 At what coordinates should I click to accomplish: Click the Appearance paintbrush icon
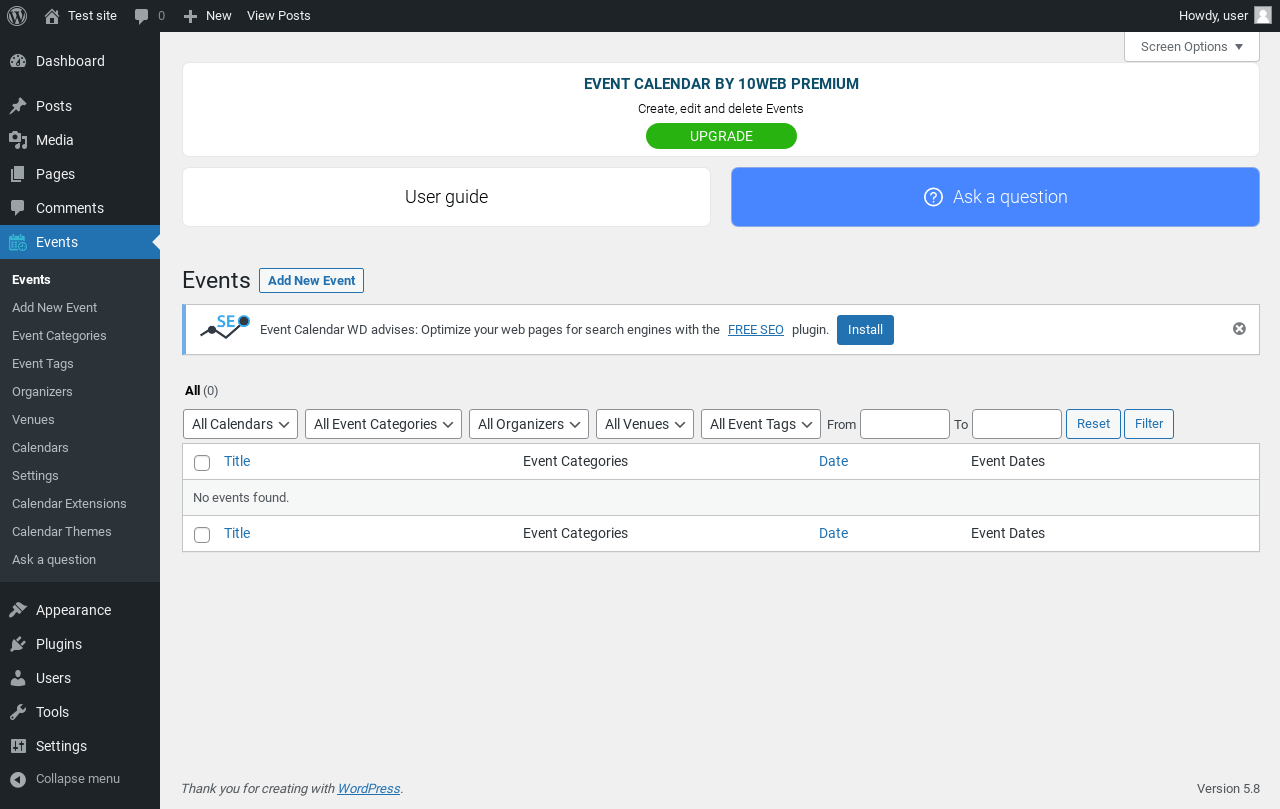point(18,610)
